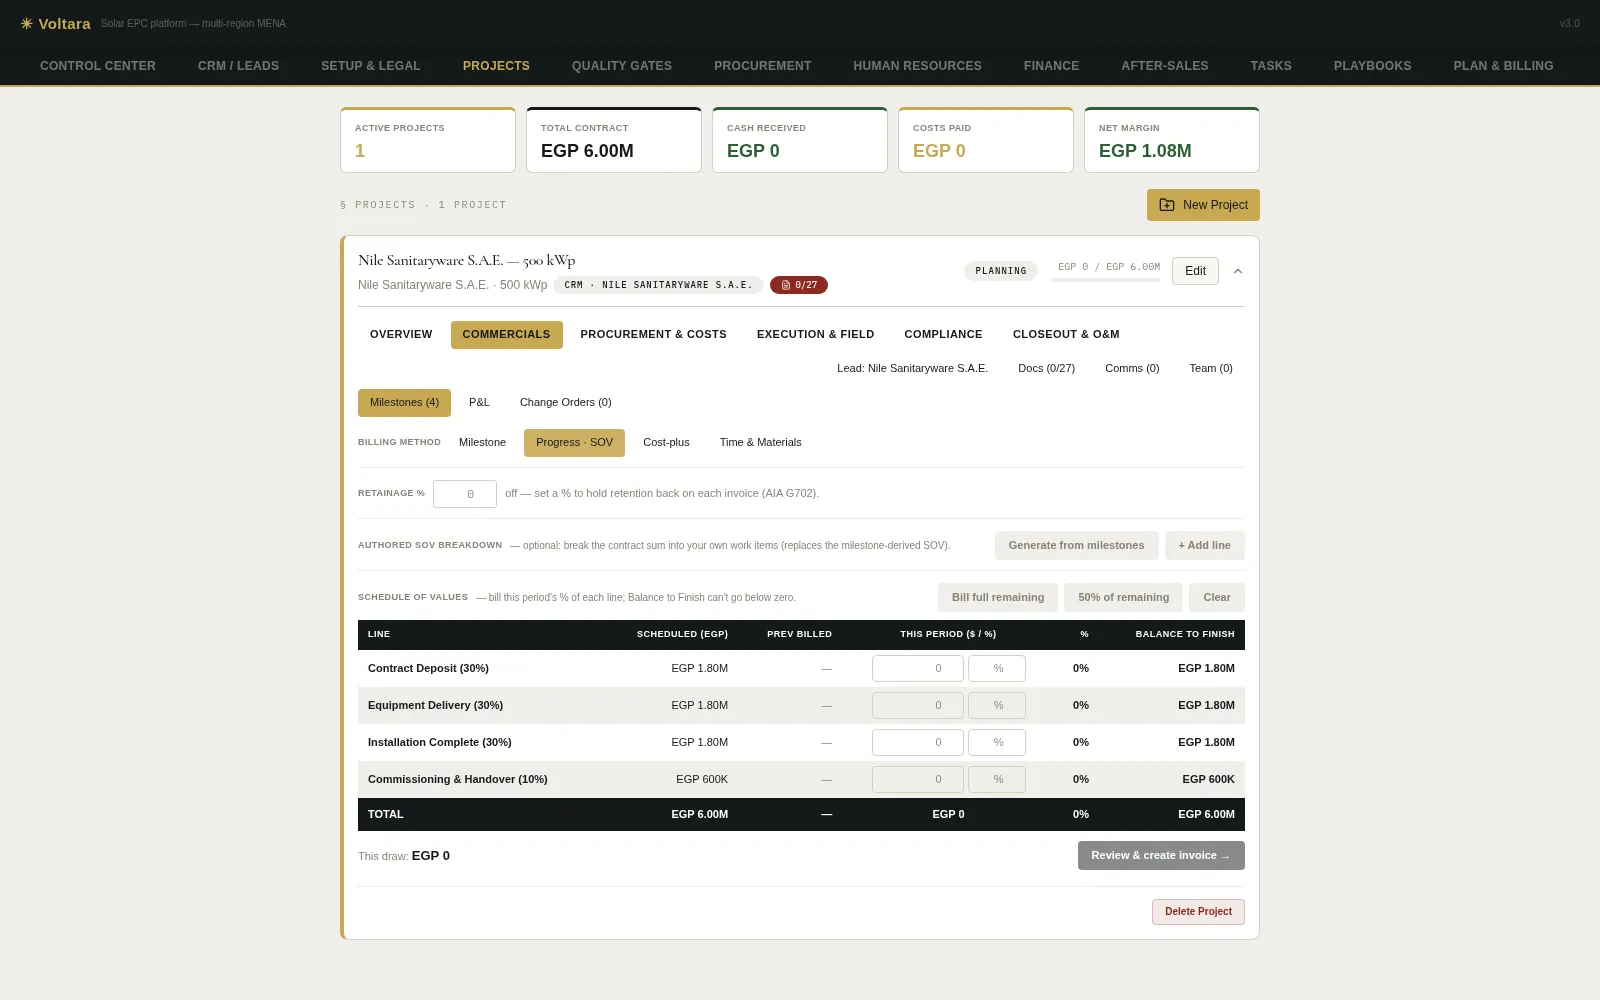Screen dimensions: 1600x1000
Task: Go to Plan & Billing
Action: coord(1503,66)
